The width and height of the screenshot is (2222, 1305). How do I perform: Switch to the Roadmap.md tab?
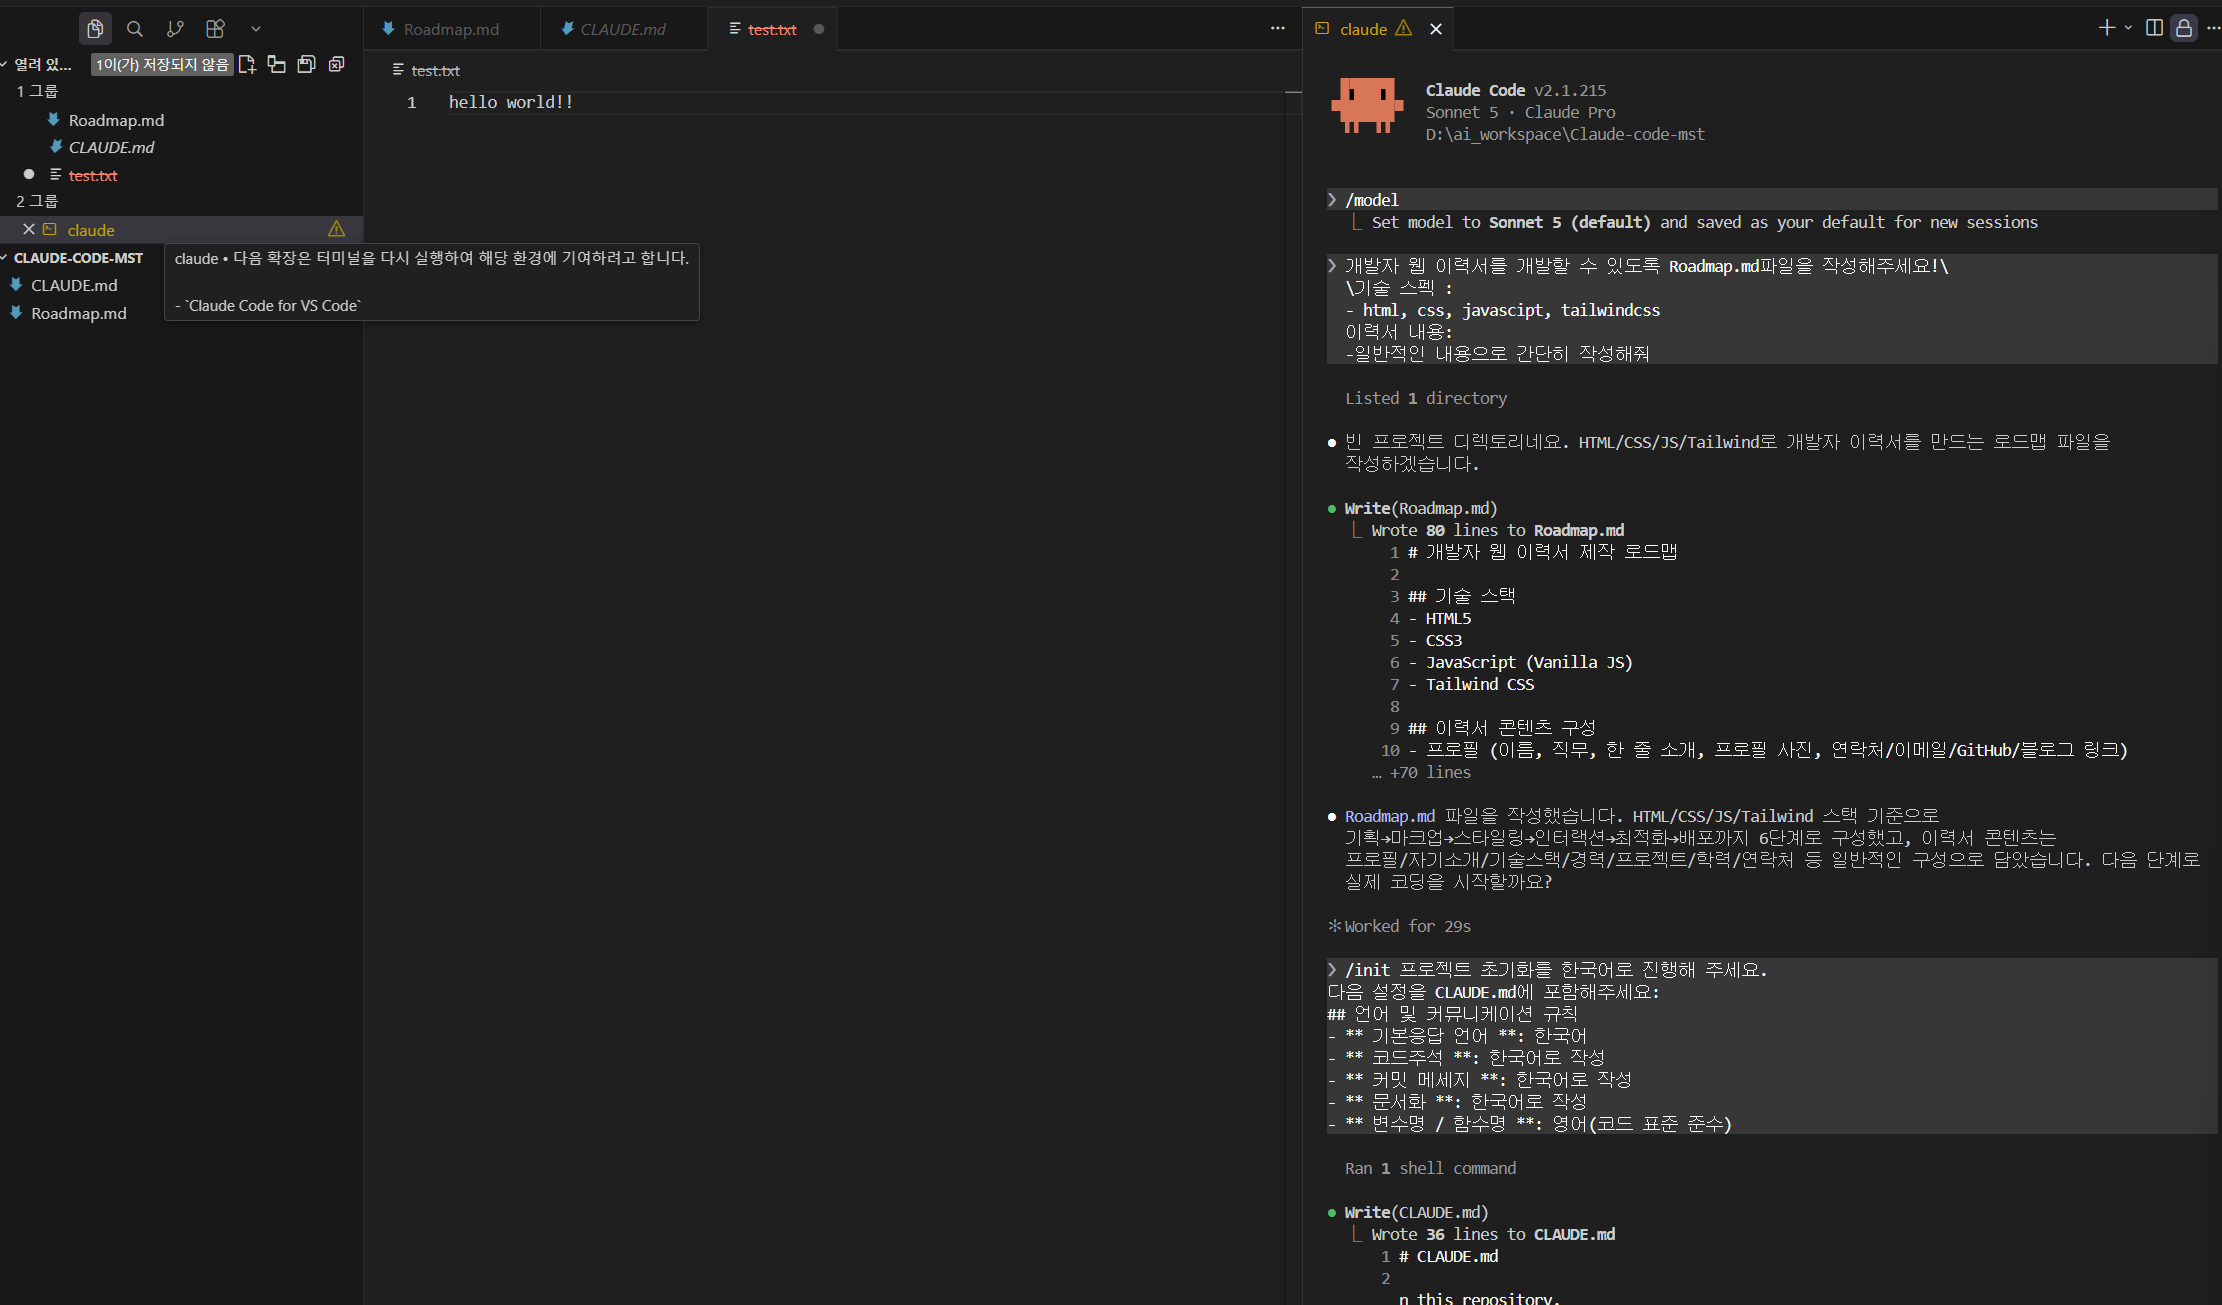pyautogui.click(x=451, y=29)
